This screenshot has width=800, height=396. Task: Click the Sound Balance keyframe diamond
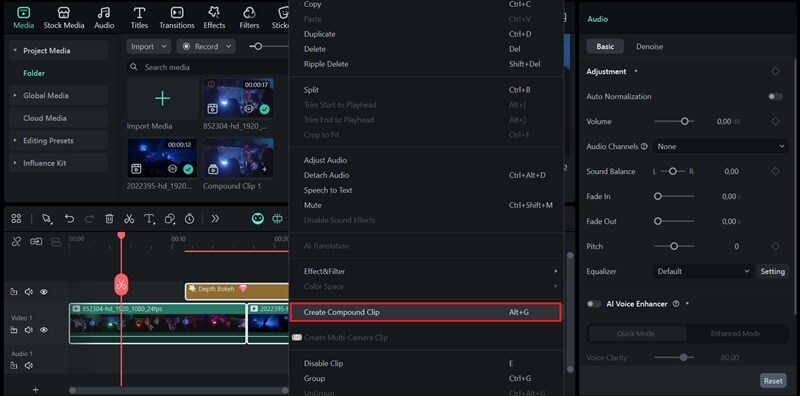775,171
